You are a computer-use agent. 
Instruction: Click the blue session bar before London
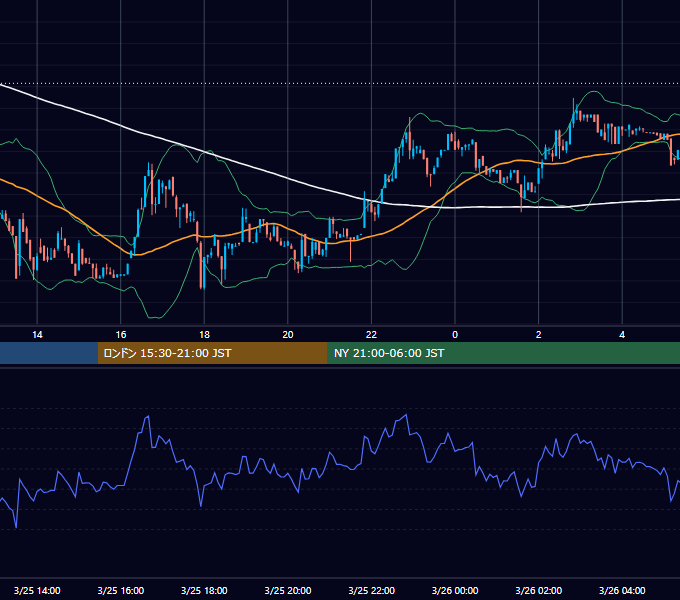[x=49, y=353]
